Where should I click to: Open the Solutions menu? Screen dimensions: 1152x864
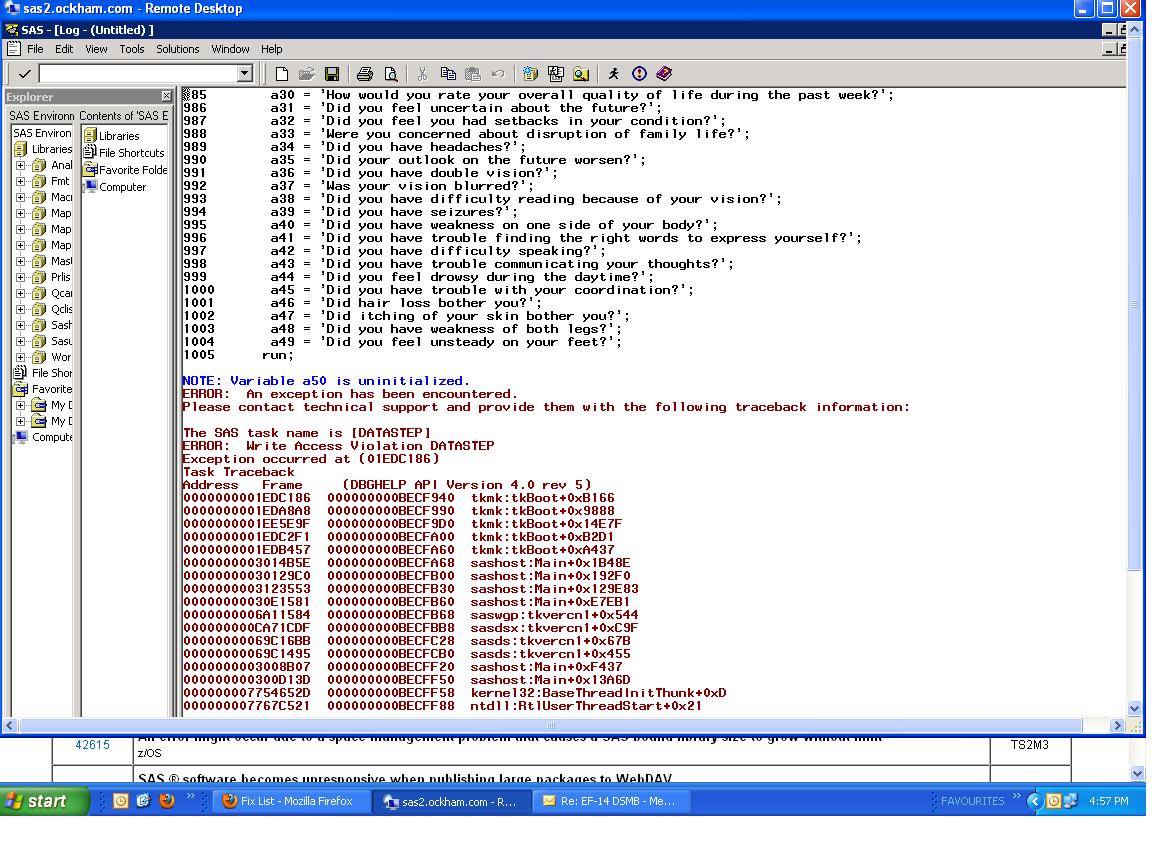pos(179,48)
